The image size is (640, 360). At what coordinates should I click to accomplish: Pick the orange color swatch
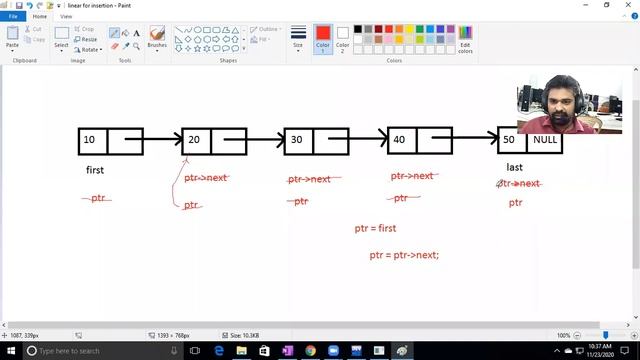click(399, 29)
